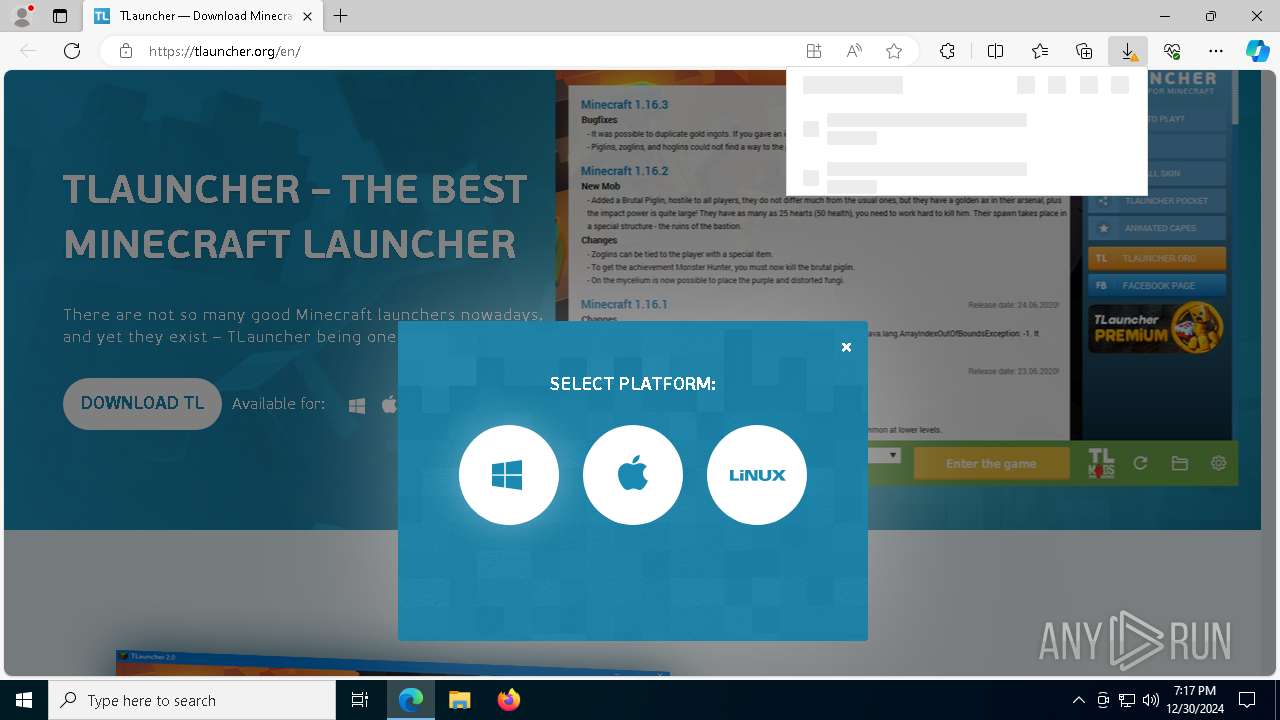The width and height of the screenshot is (1280, 720).
Task: Open the clock and calendar flyout
Action: tap(1195, 700)
